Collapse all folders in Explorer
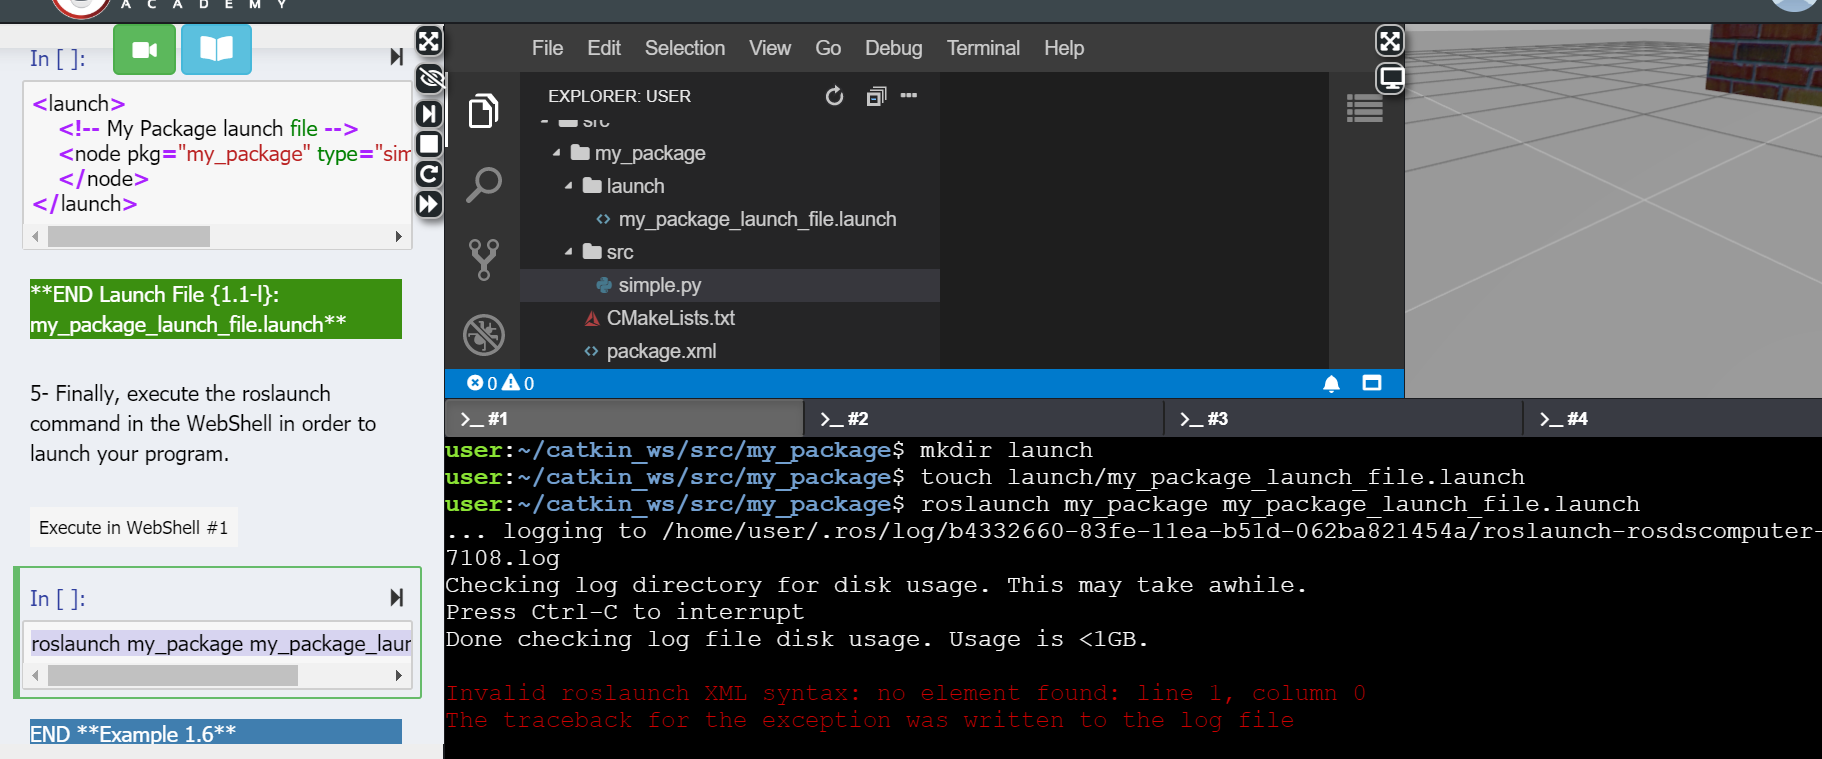This screenshot has width=1822, height=759. coord(876,96)
